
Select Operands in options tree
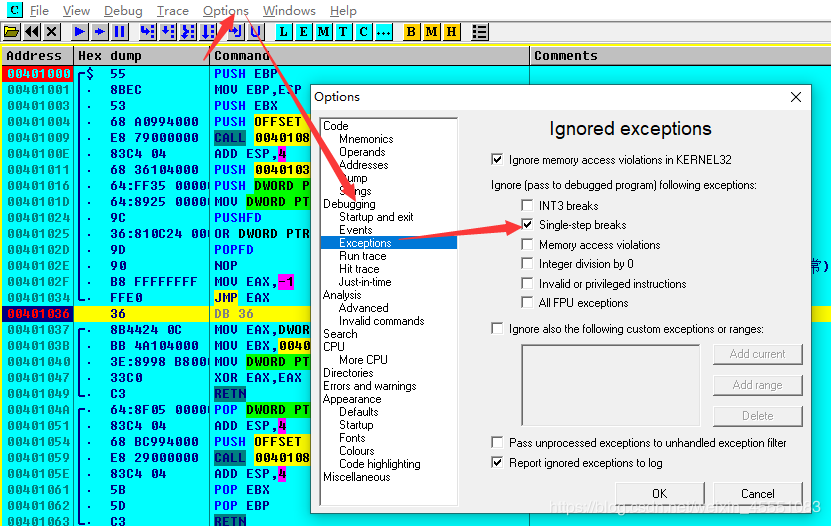coord(362,152)
